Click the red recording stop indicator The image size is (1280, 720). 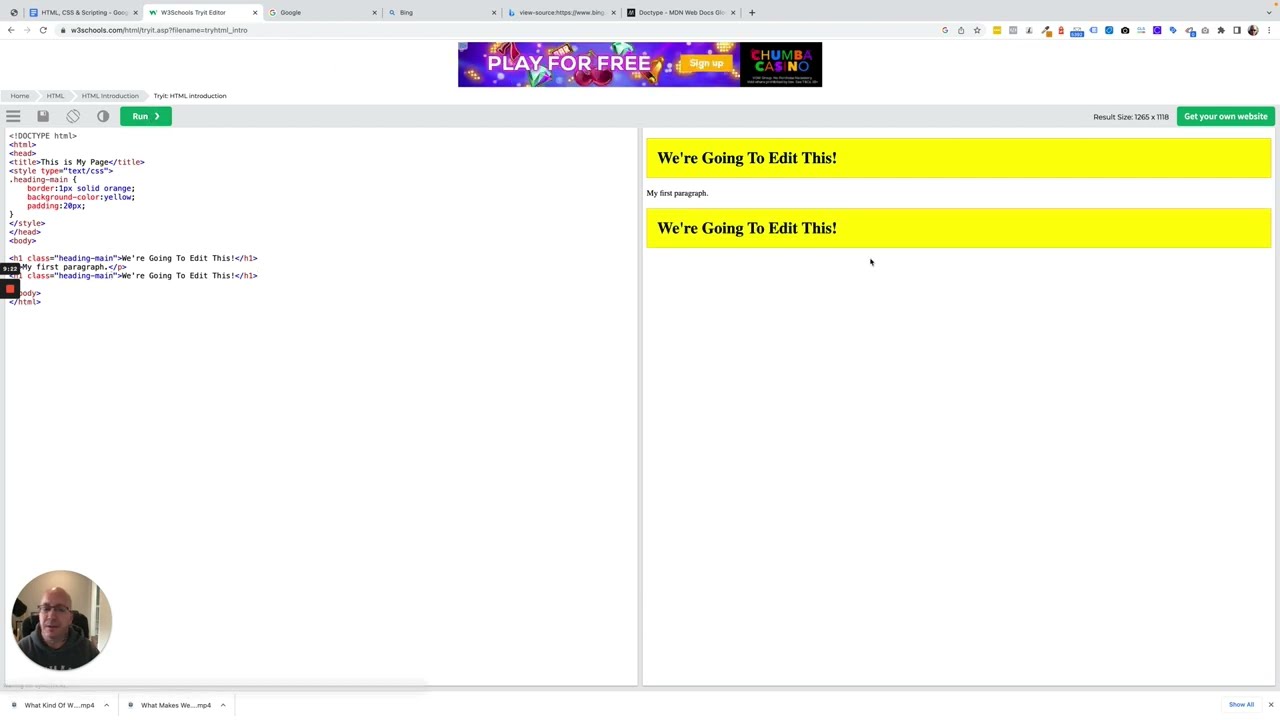(10, 289)
